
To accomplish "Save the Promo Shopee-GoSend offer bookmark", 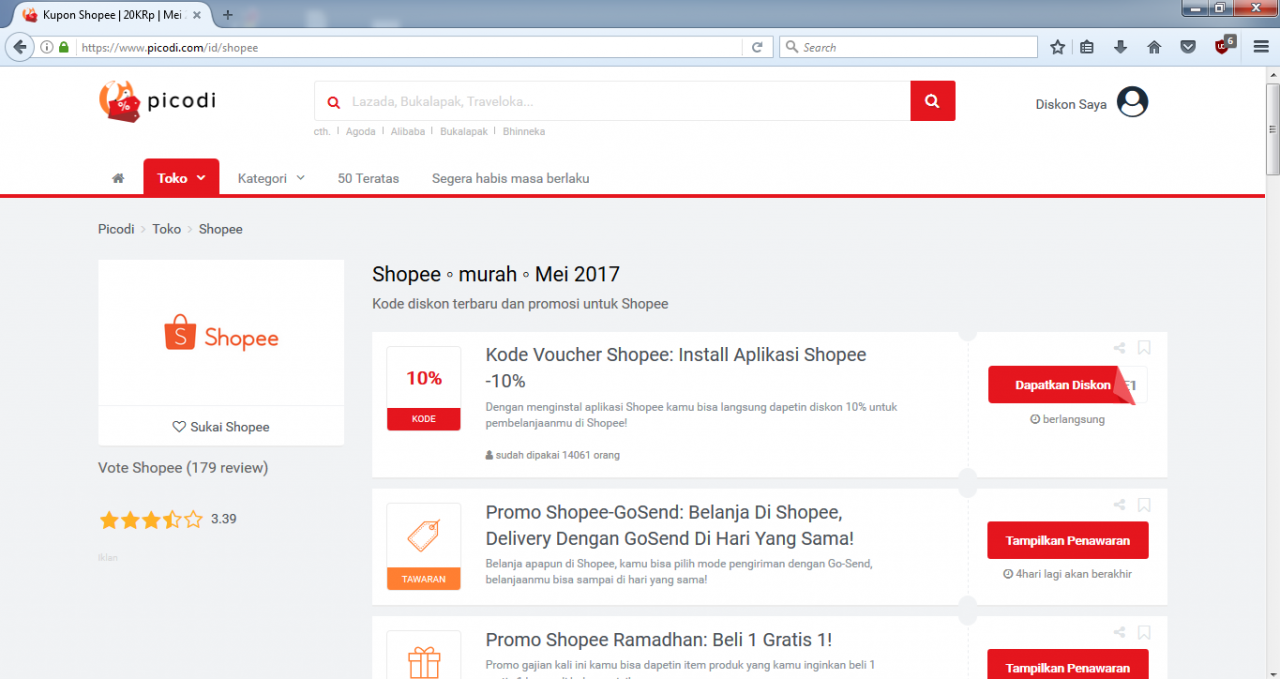I will click(x=1144, y=505).
